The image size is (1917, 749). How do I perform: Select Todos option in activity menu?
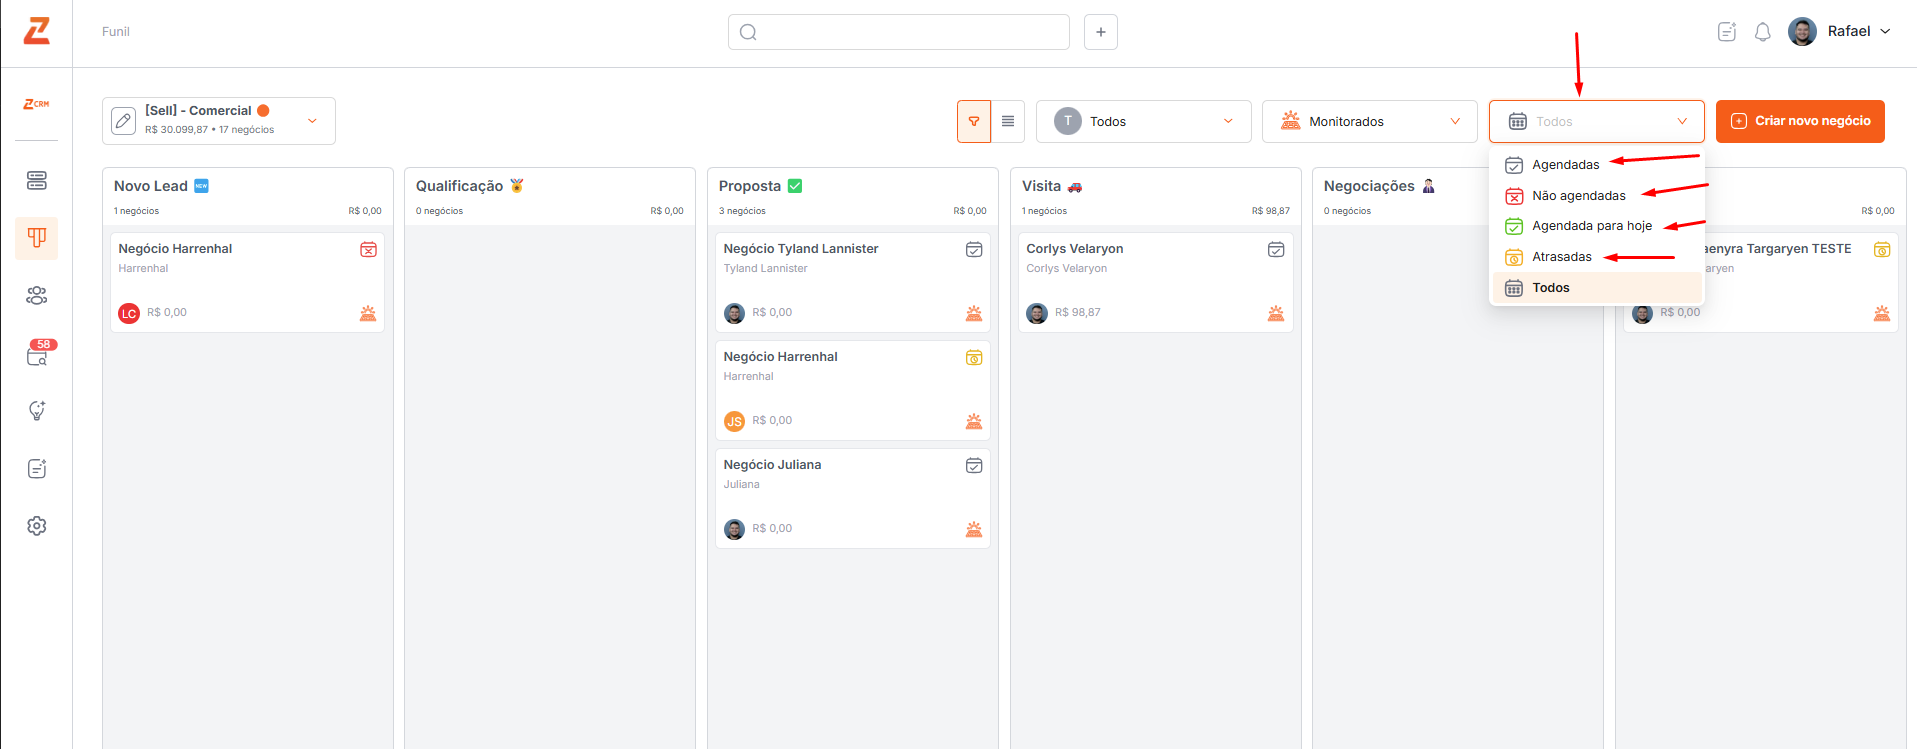1597,288
